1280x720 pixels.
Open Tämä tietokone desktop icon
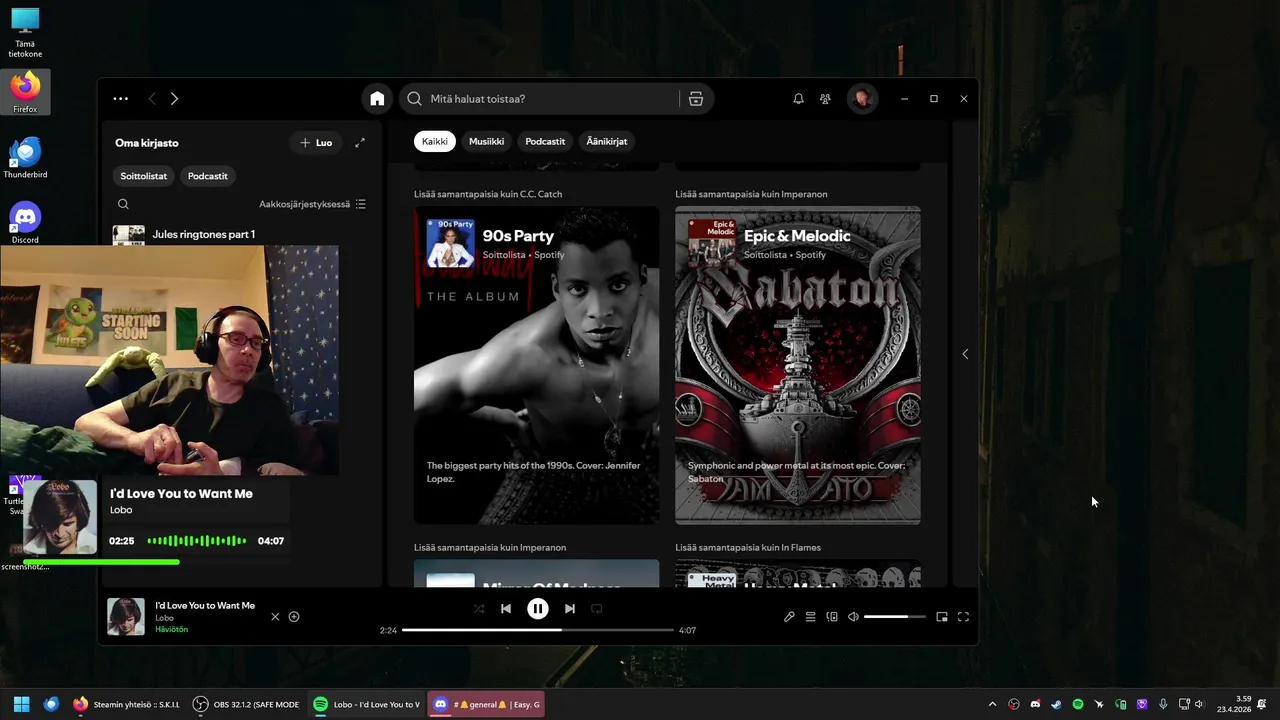25,33
